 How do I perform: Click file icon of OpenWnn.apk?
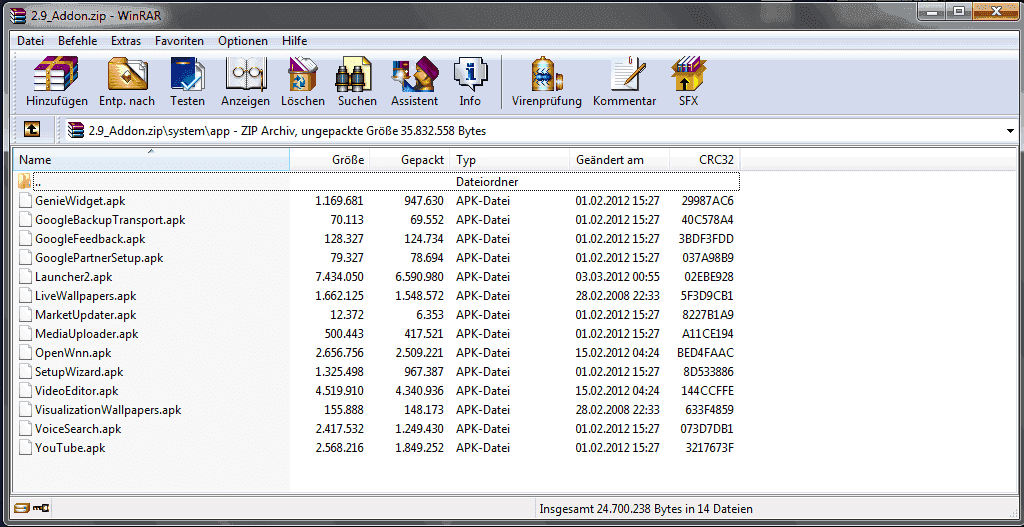[25, 353]
